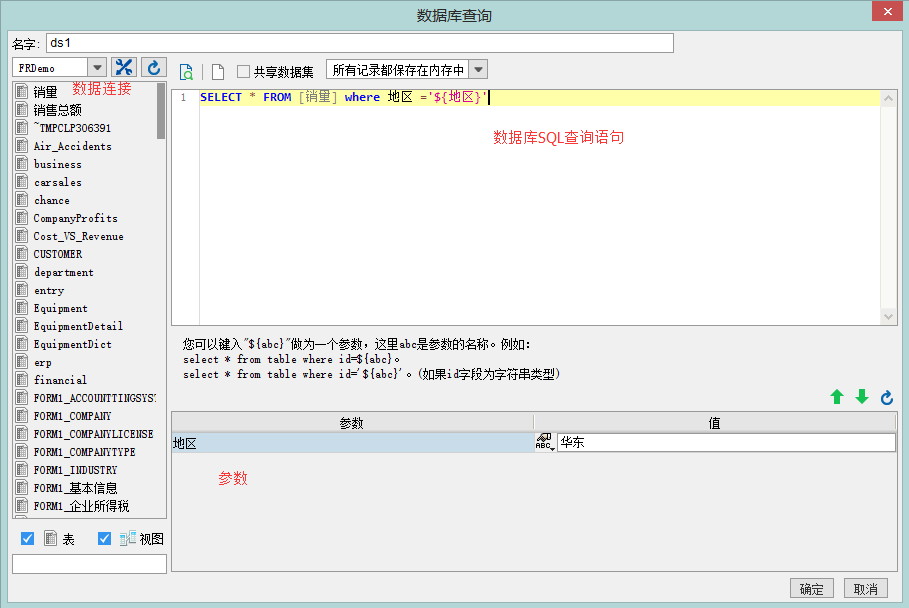Click the view icon next to 视图 checkbox

click(x=128, y=538)
